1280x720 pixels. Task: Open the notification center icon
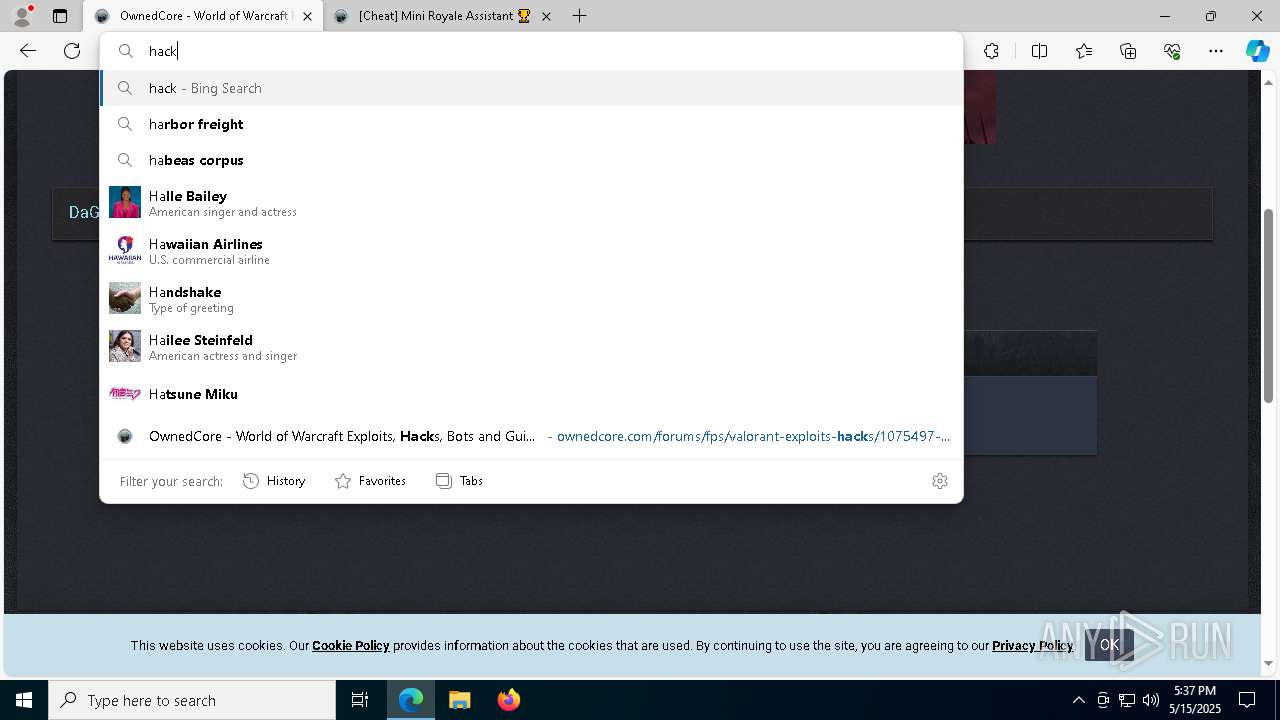(x=1247, y=700)
